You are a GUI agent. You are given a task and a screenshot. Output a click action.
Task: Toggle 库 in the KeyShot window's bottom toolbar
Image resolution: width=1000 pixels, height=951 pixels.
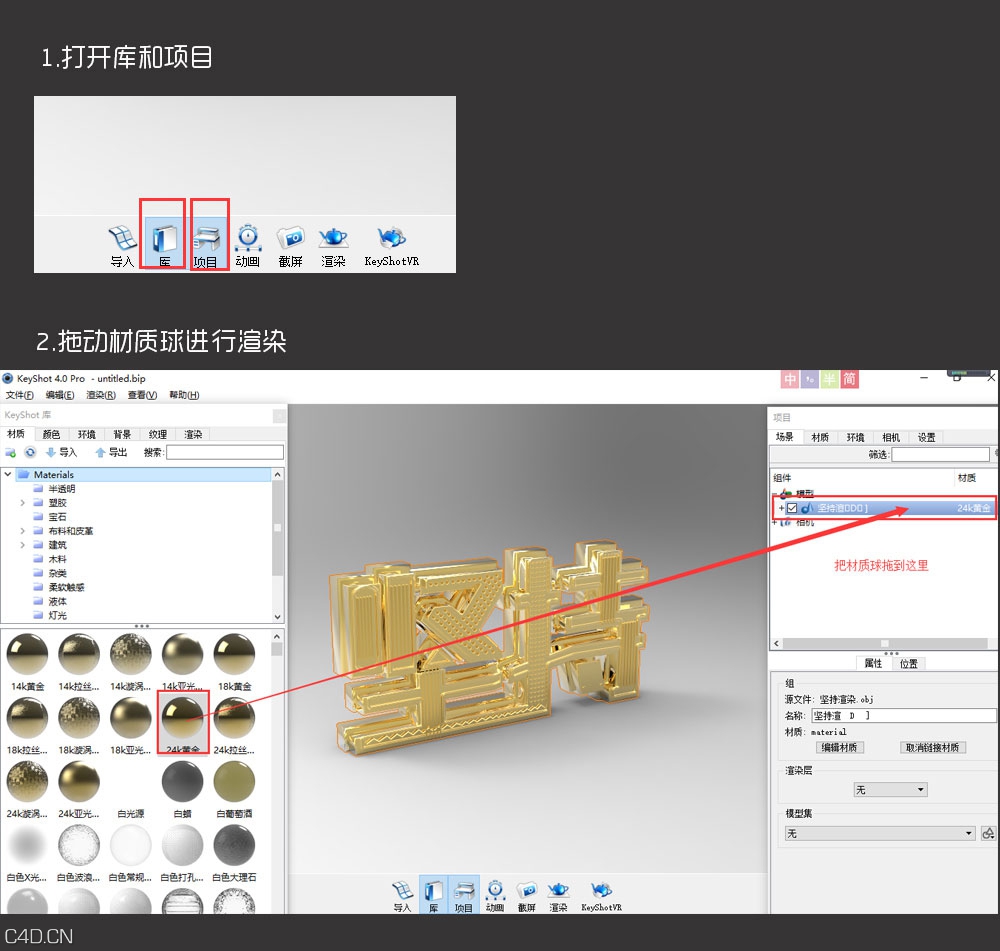pos(434,896)
